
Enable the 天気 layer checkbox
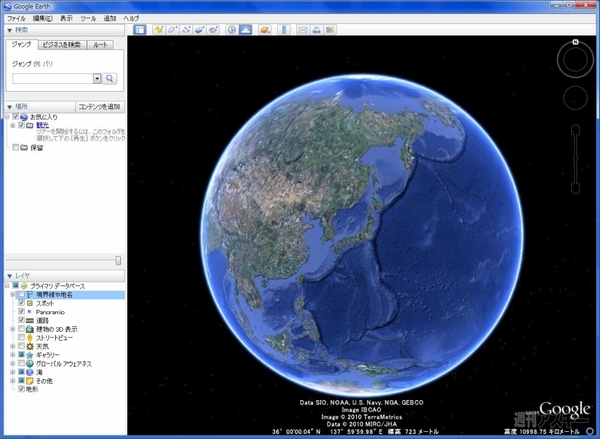click(x=21, y=346)
